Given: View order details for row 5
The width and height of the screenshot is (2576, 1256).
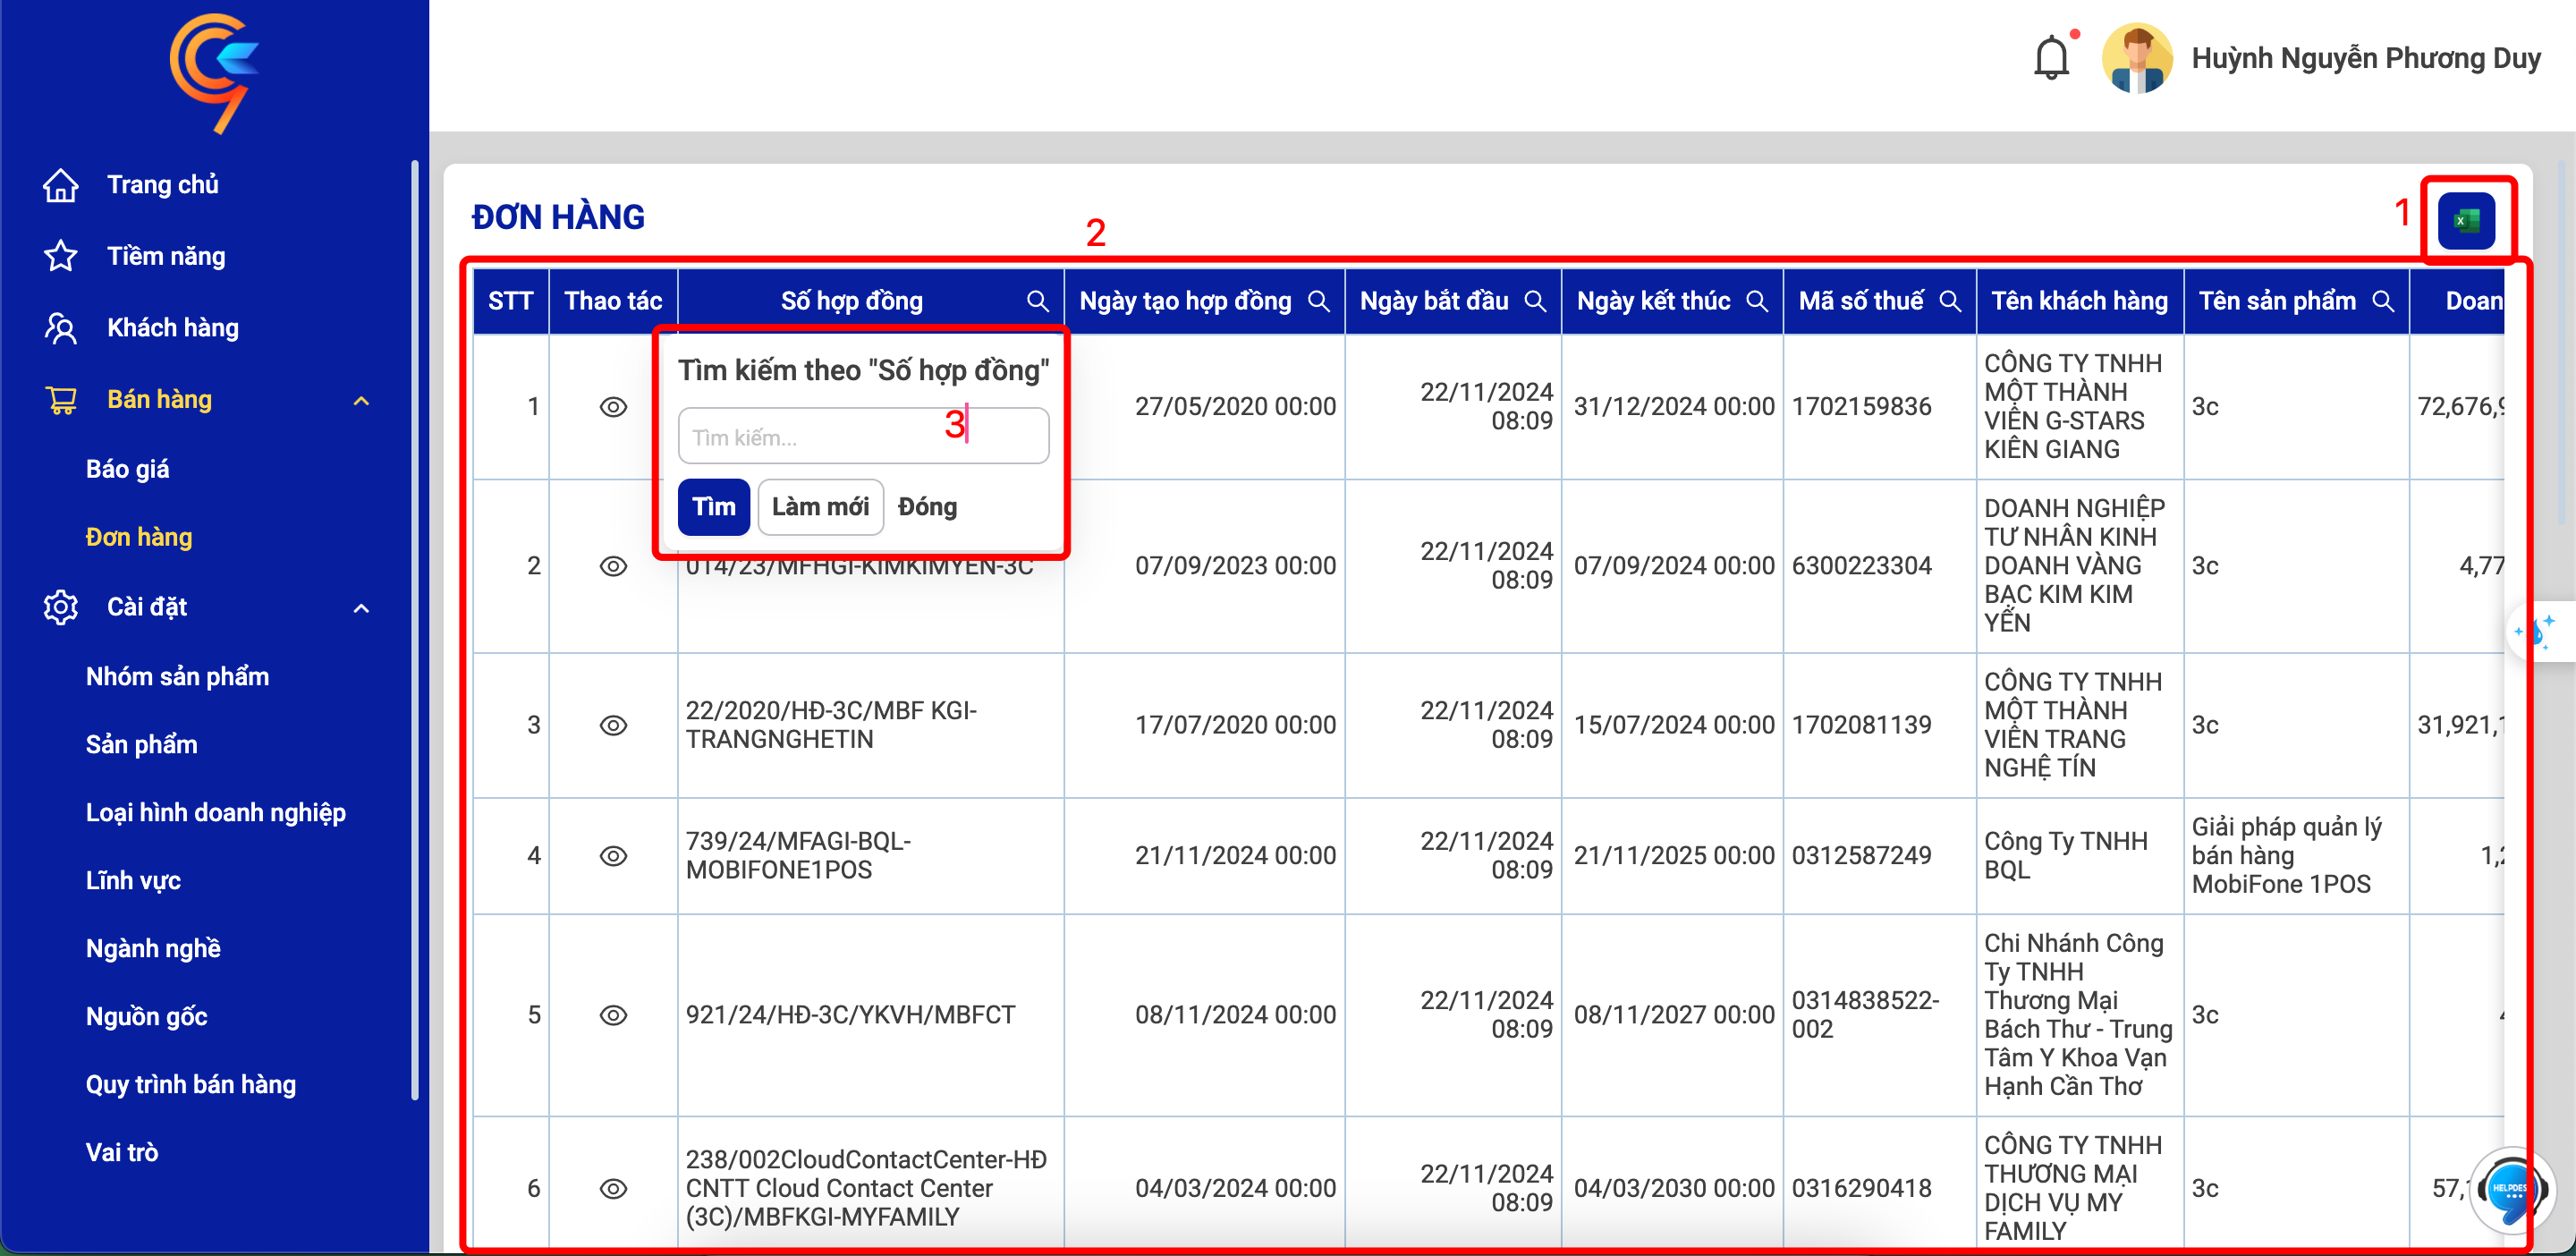Looking at the screenshot, I should click(x=613, y=1015).
